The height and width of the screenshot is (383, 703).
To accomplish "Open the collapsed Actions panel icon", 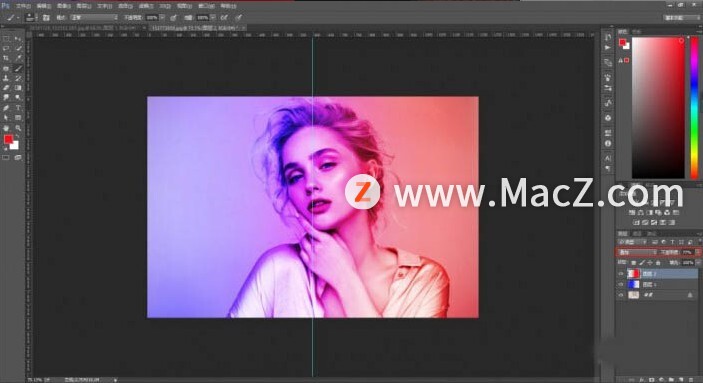I will pyautogui.click(x=608, y=47).
